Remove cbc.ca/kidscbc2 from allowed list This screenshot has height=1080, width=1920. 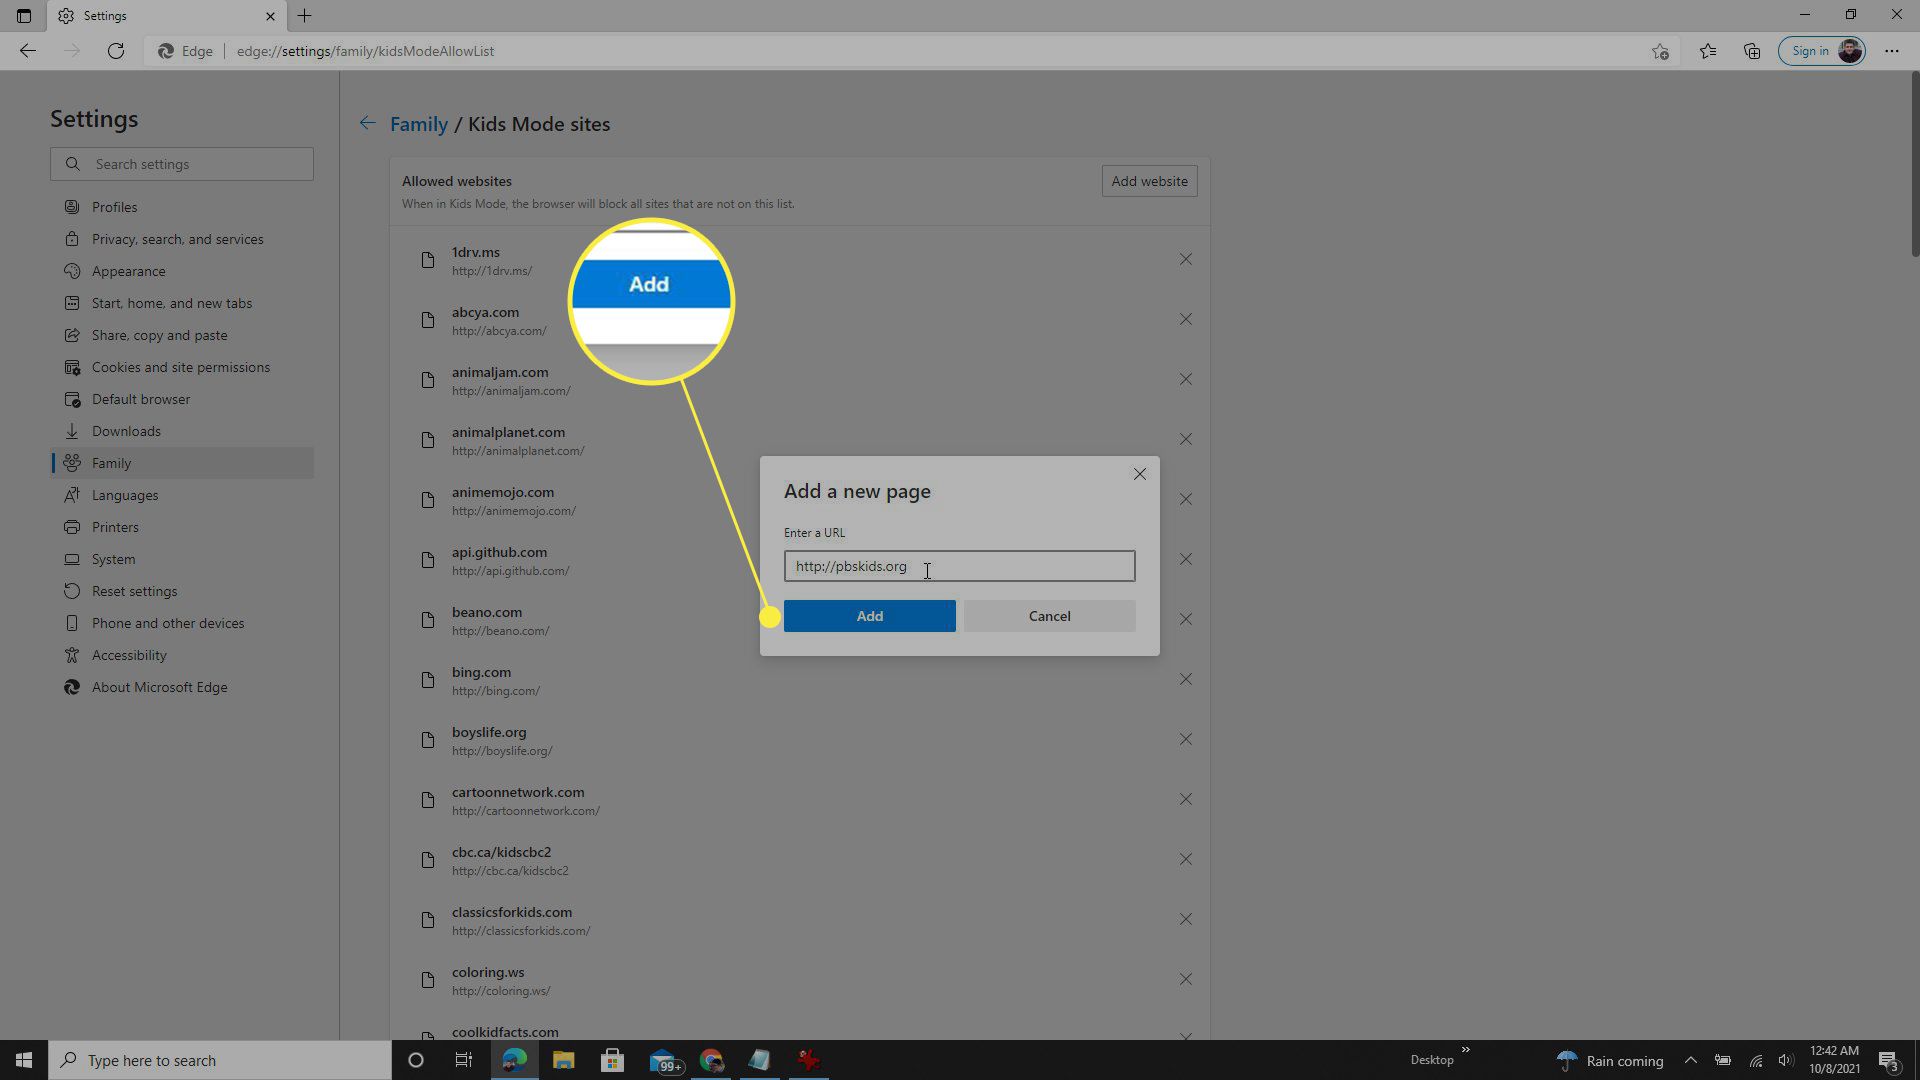point(1185,859)
